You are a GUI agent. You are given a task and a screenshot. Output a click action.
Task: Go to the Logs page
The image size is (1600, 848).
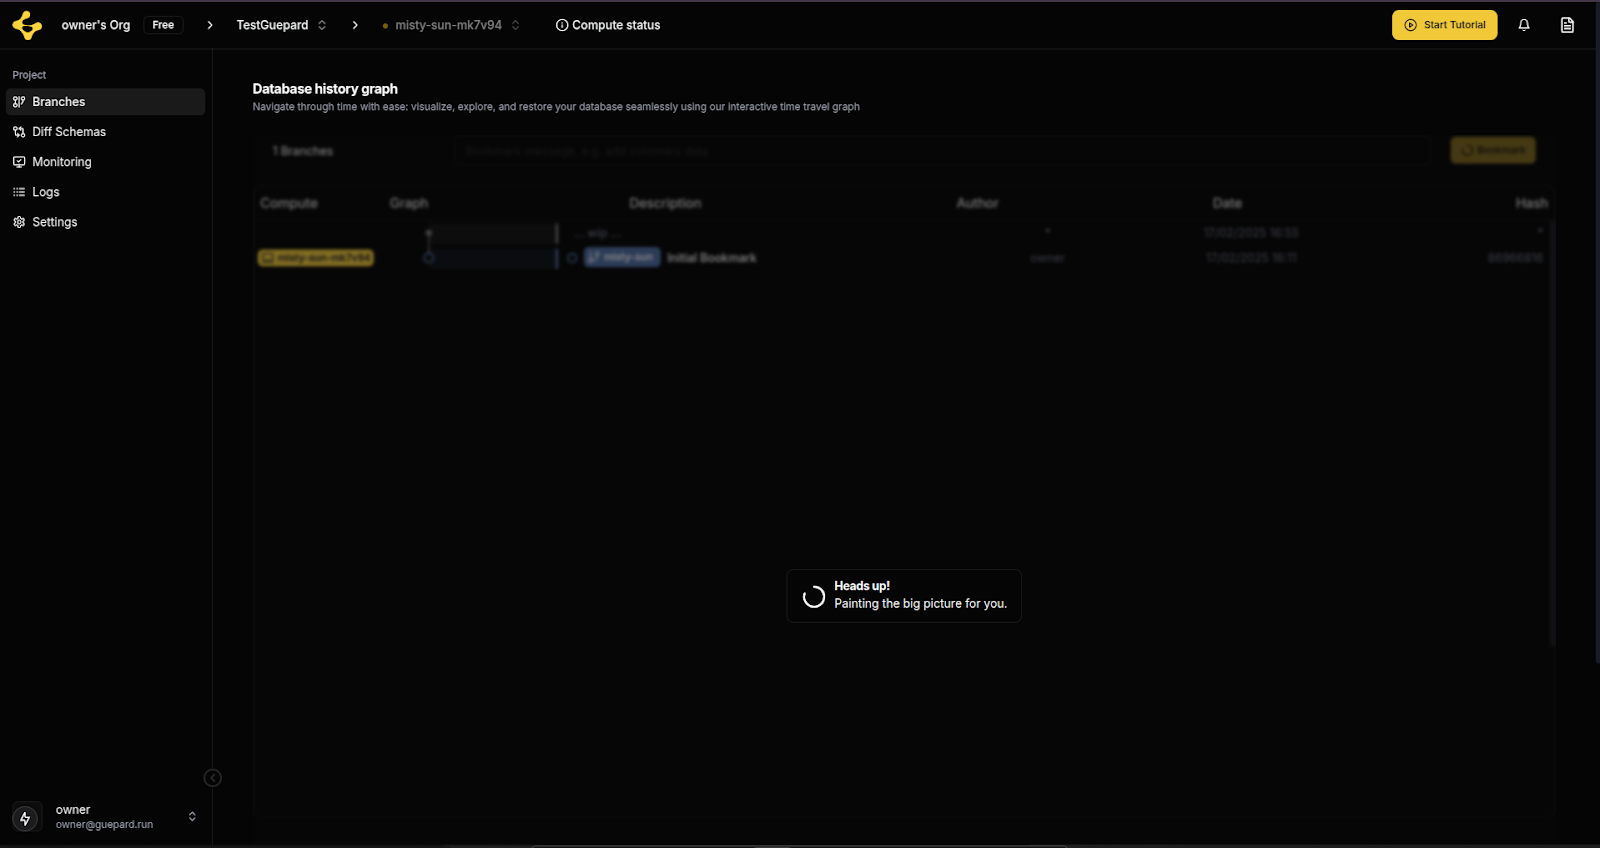[x=45, y=192]
